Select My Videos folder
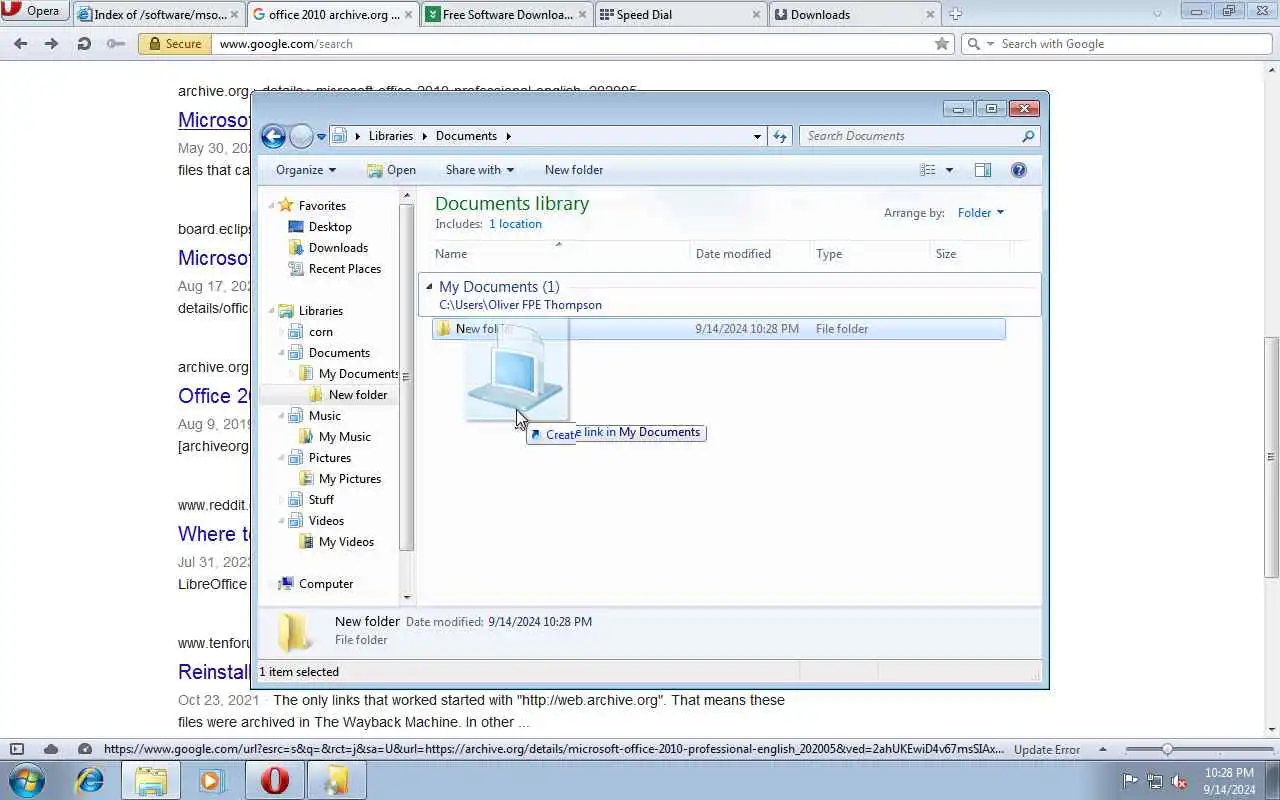 click(x=346, y=541)
